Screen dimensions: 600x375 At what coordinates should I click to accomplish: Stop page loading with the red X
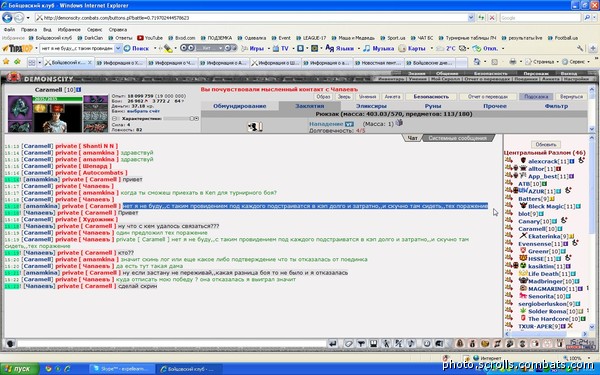tap(492, 18)
